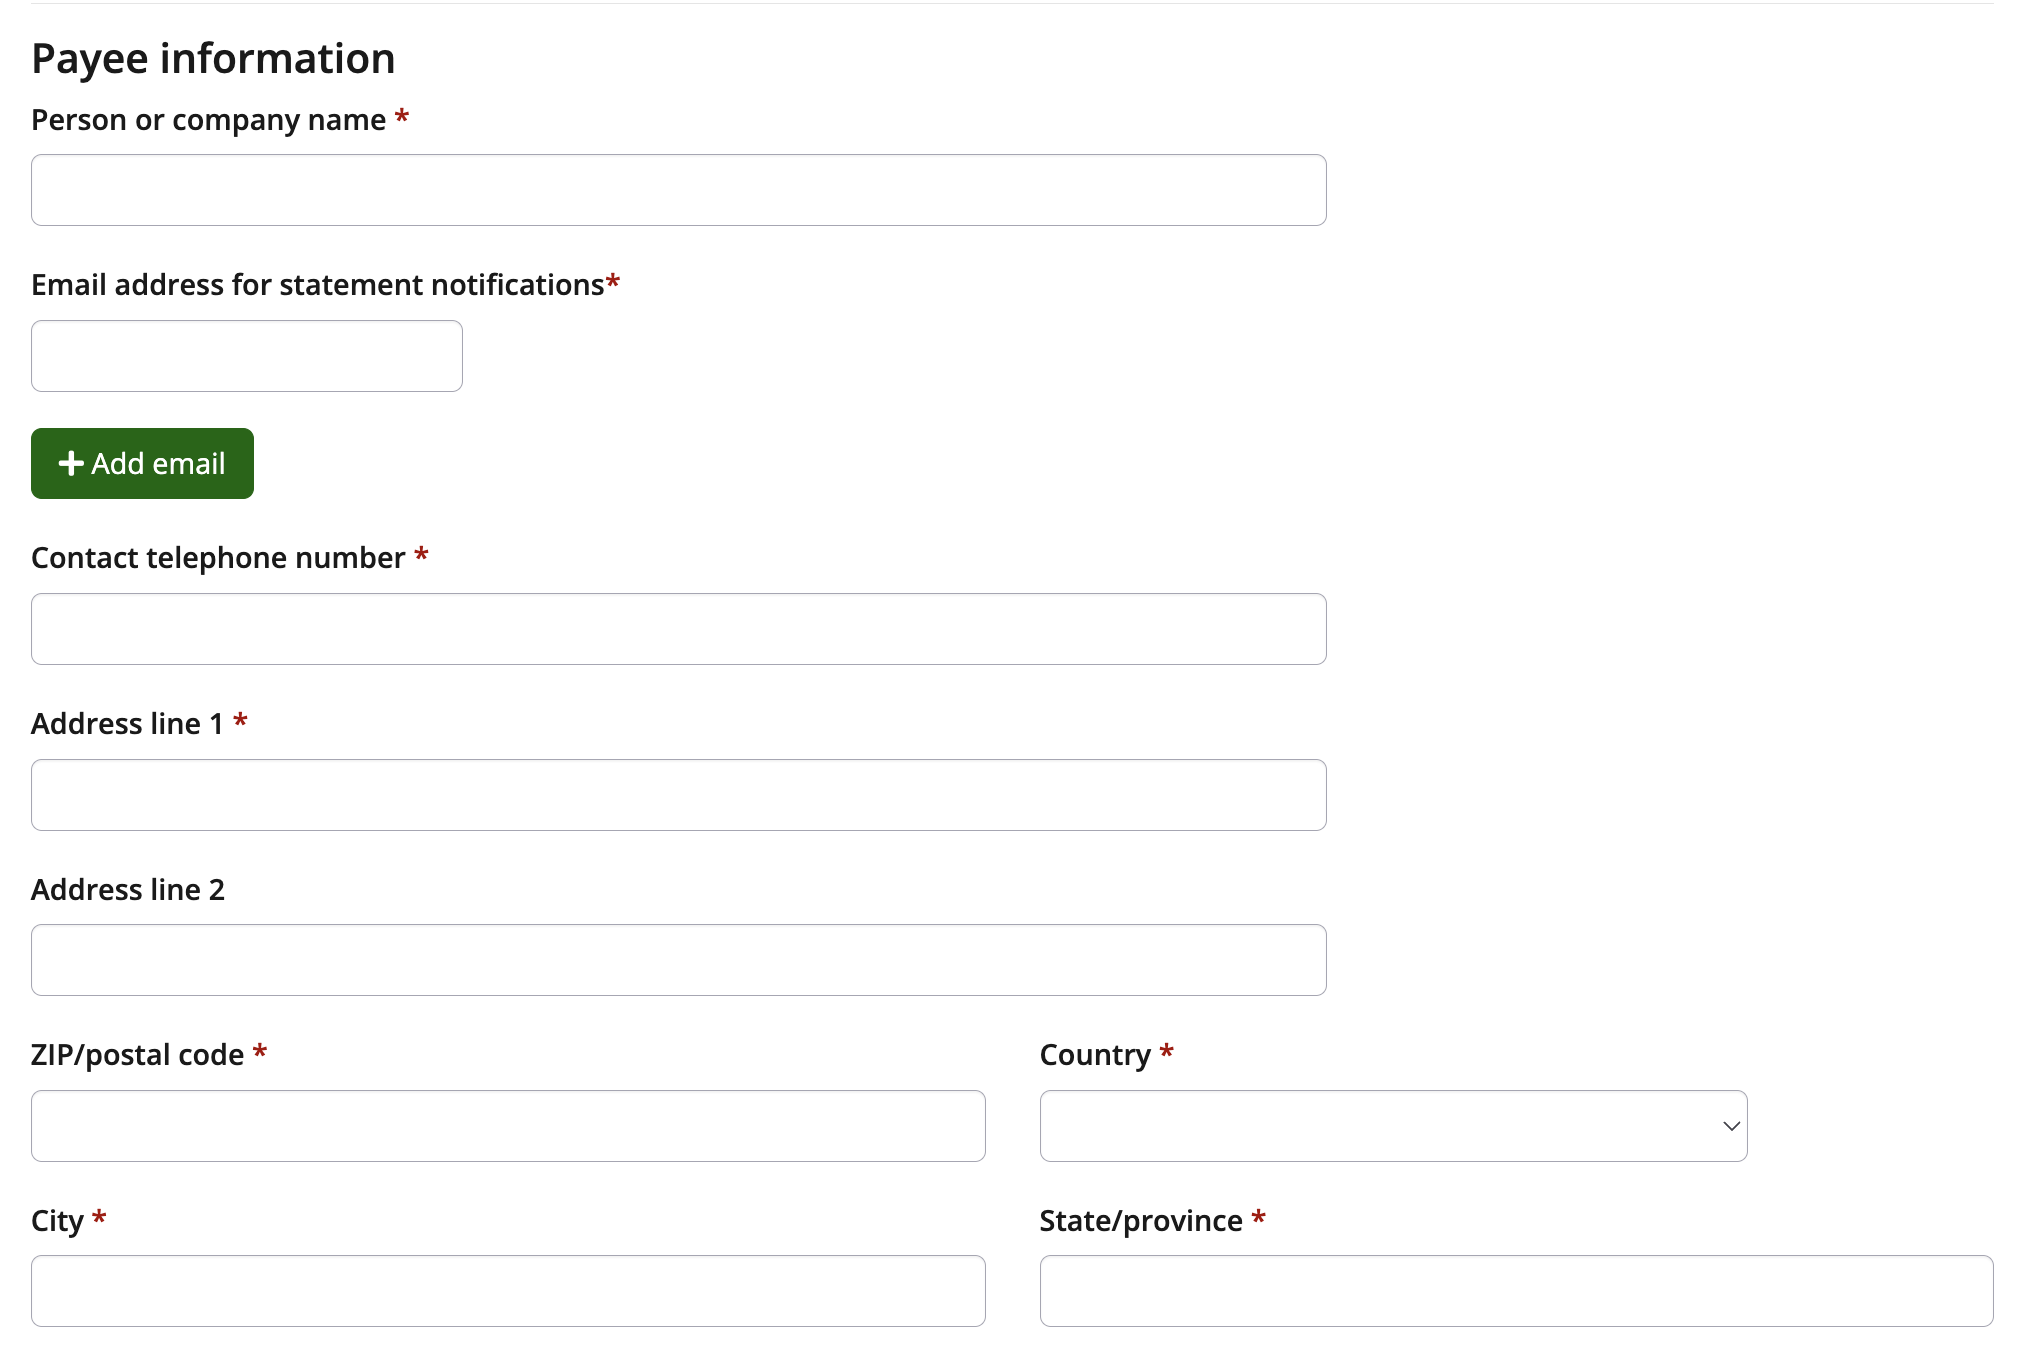
Task: Click the plus icon on Add email
Action: (x=71, y=464)
